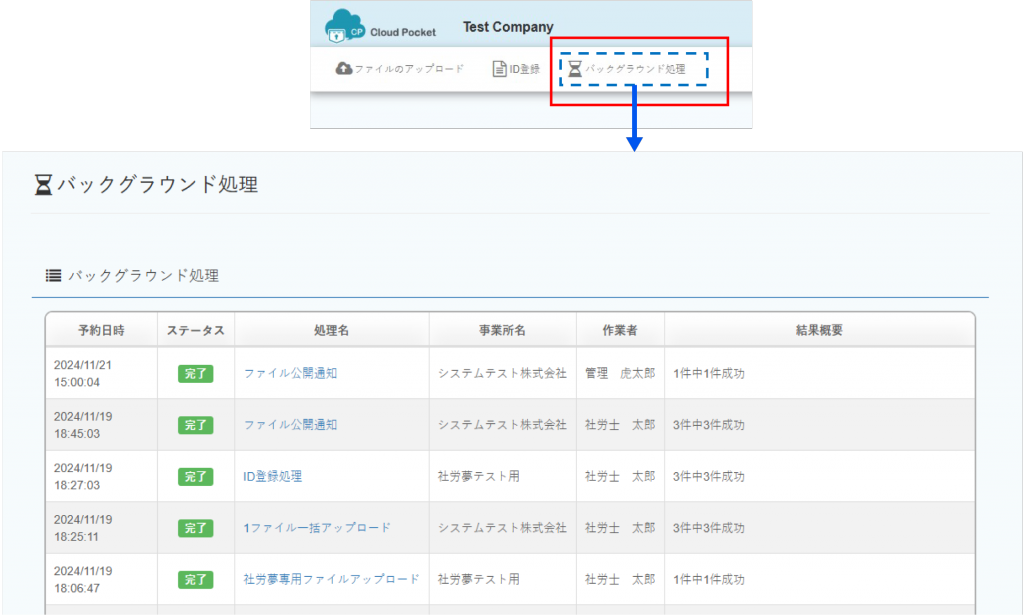This screenshot has height=615, width=1024.
Task: Click 3件中3件成功 in the 18:25:11 row
Action: 709,528
